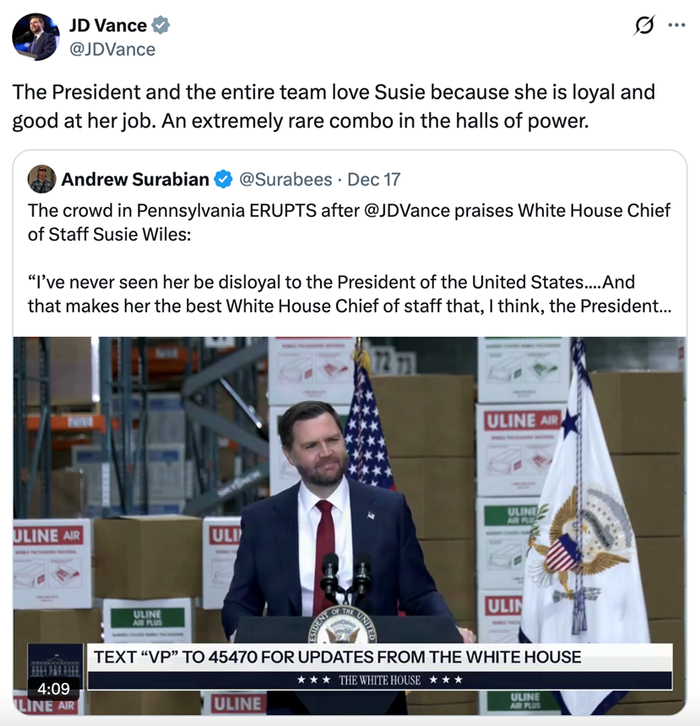Click the 4:09 video duration badge
The width and height of the screenshot is (700, 726).
point(53,688)
